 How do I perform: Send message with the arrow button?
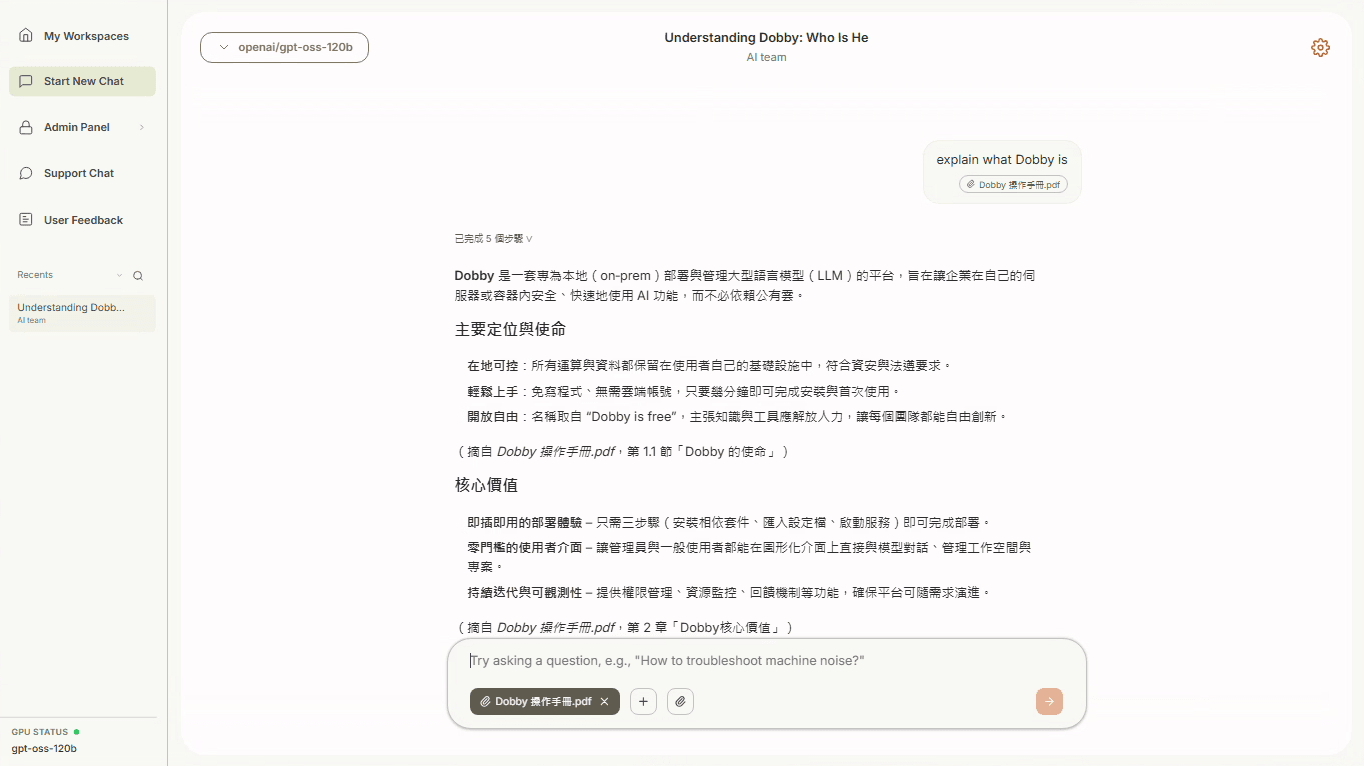(1049, 702)
